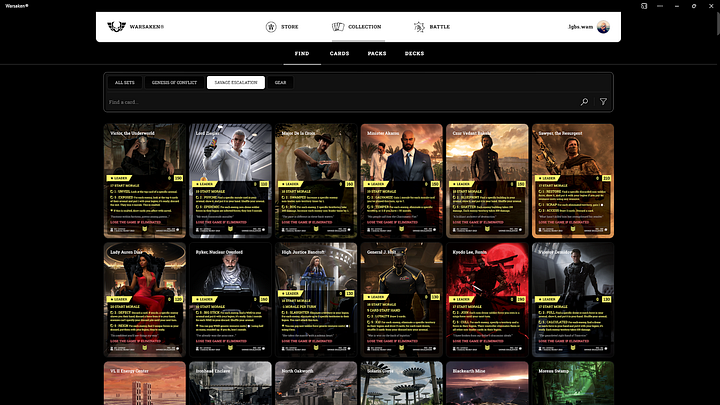Viewport: 720px width, 405px height.
Task: Click the Warsaken brand name
Action: [x=146, y=27]
